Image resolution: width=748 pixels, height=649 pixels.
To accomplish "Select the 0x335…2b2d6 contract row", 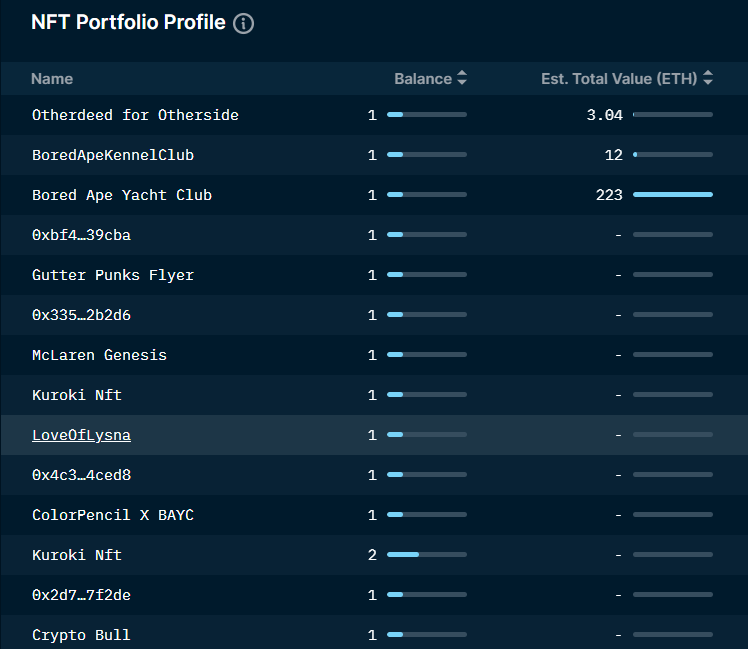I will [374, 315].
